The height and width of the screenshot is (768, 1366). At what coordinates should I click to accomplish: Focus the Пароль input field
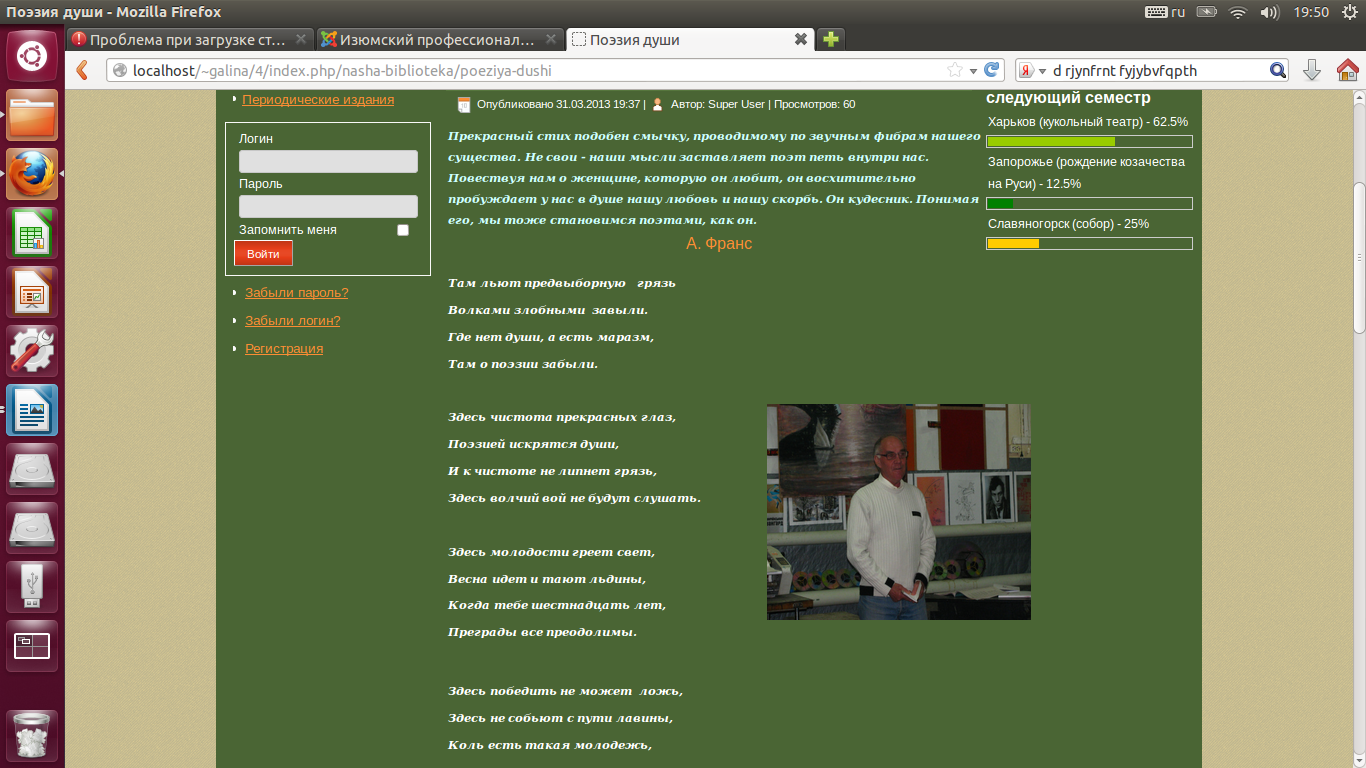pos(328,207)
